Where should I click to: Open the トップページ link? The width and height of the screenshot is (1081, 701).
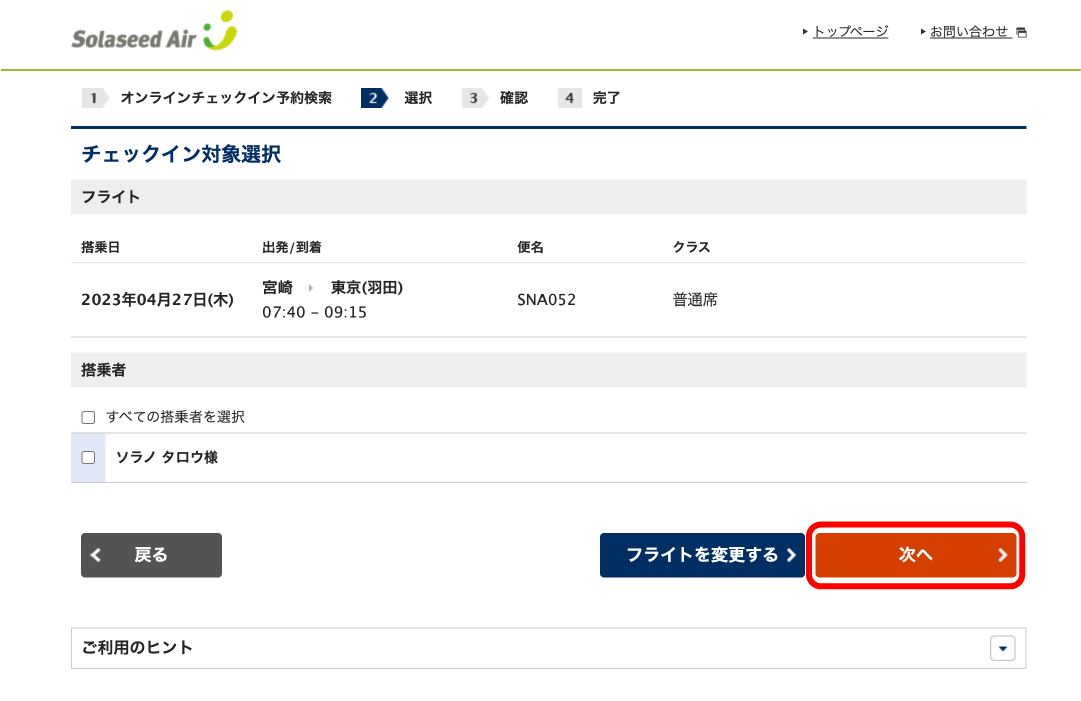point(850,32)
